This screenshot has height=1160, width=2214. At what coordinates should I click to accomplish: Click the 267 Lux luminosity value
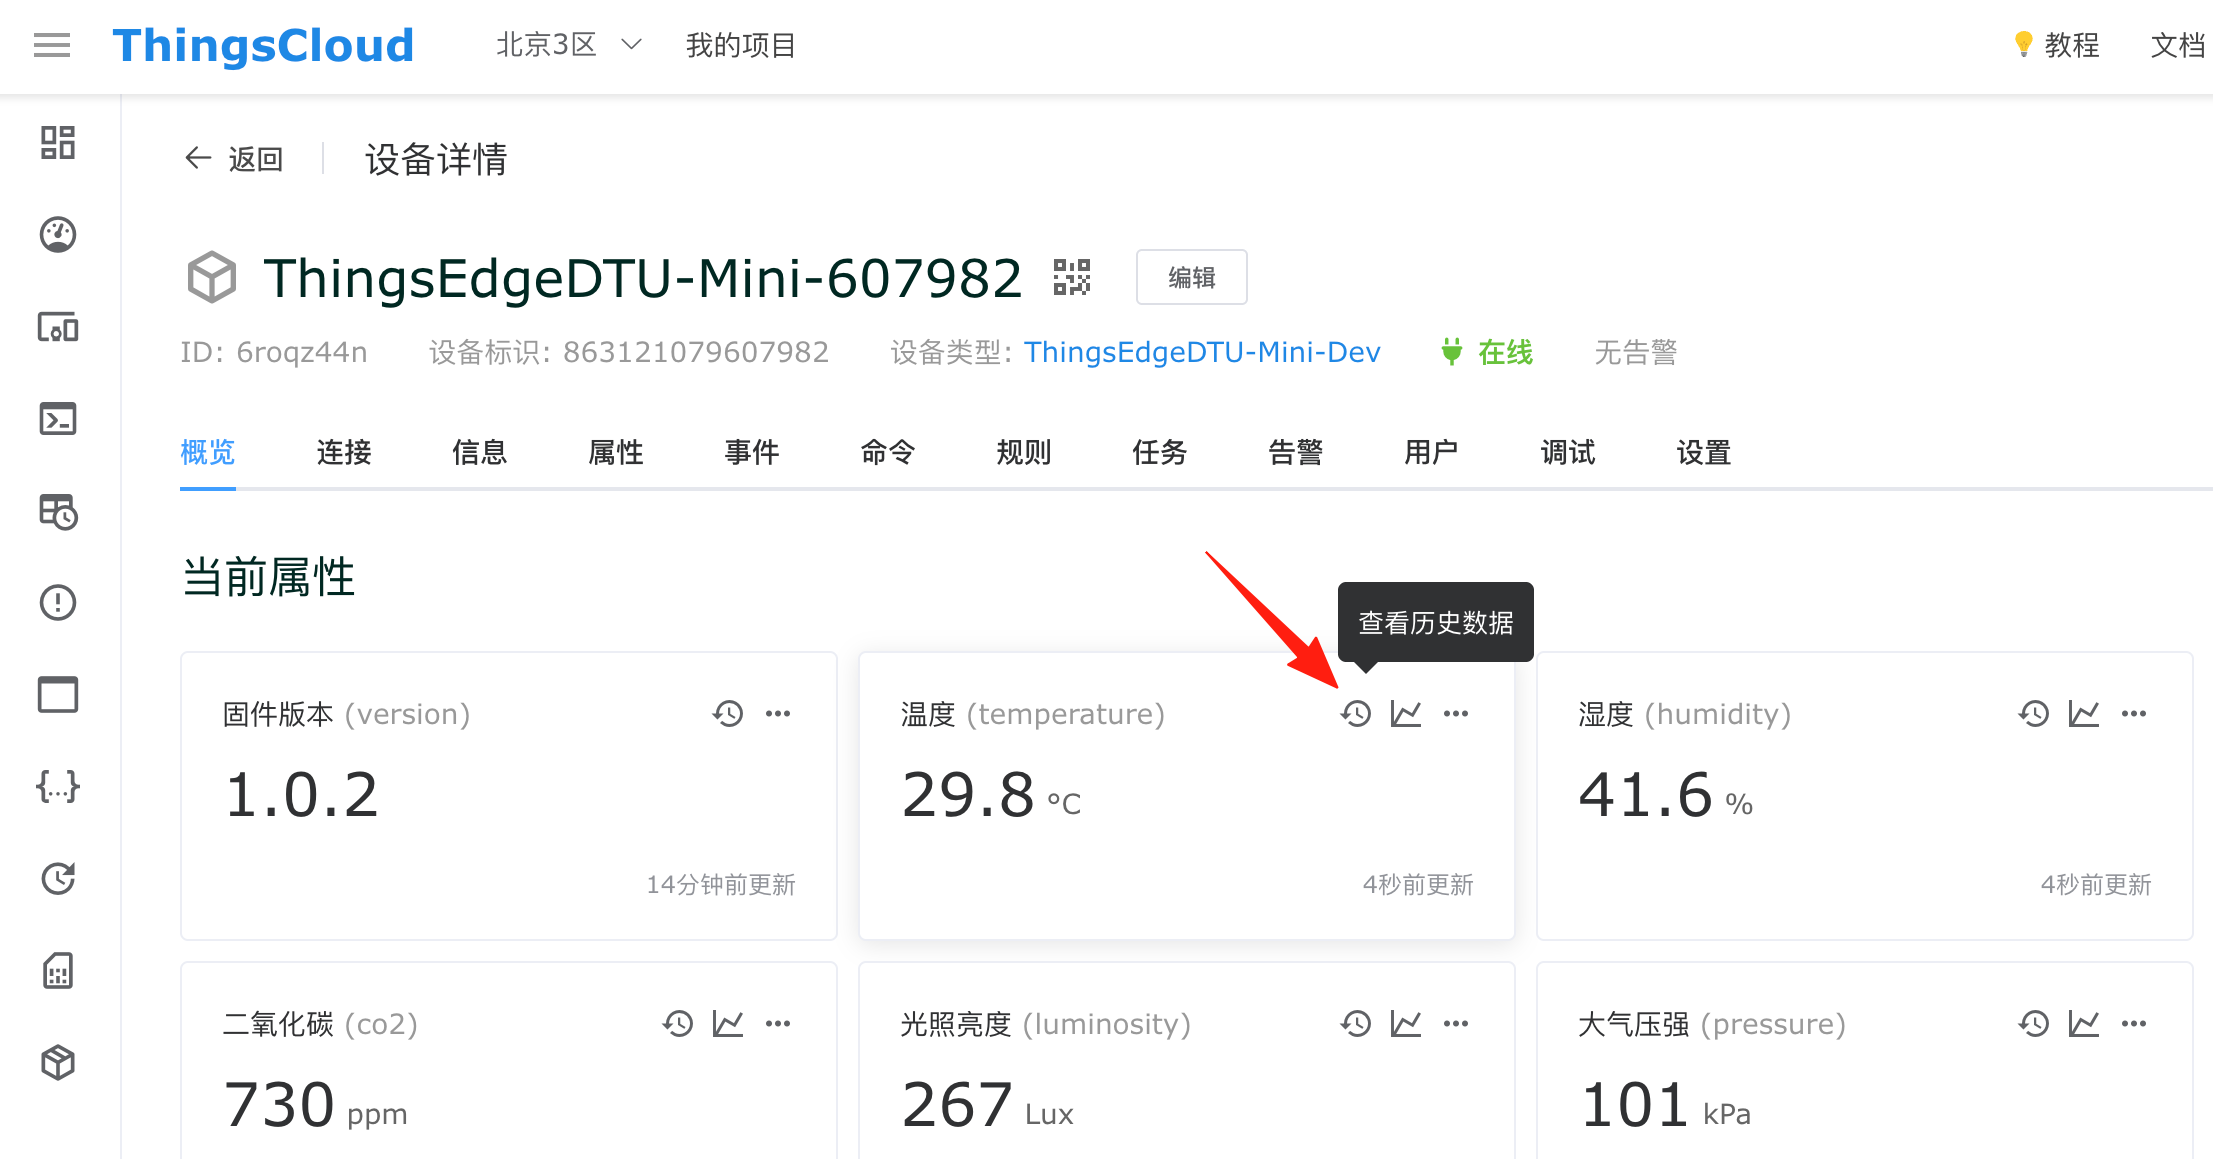[987, 1105]
